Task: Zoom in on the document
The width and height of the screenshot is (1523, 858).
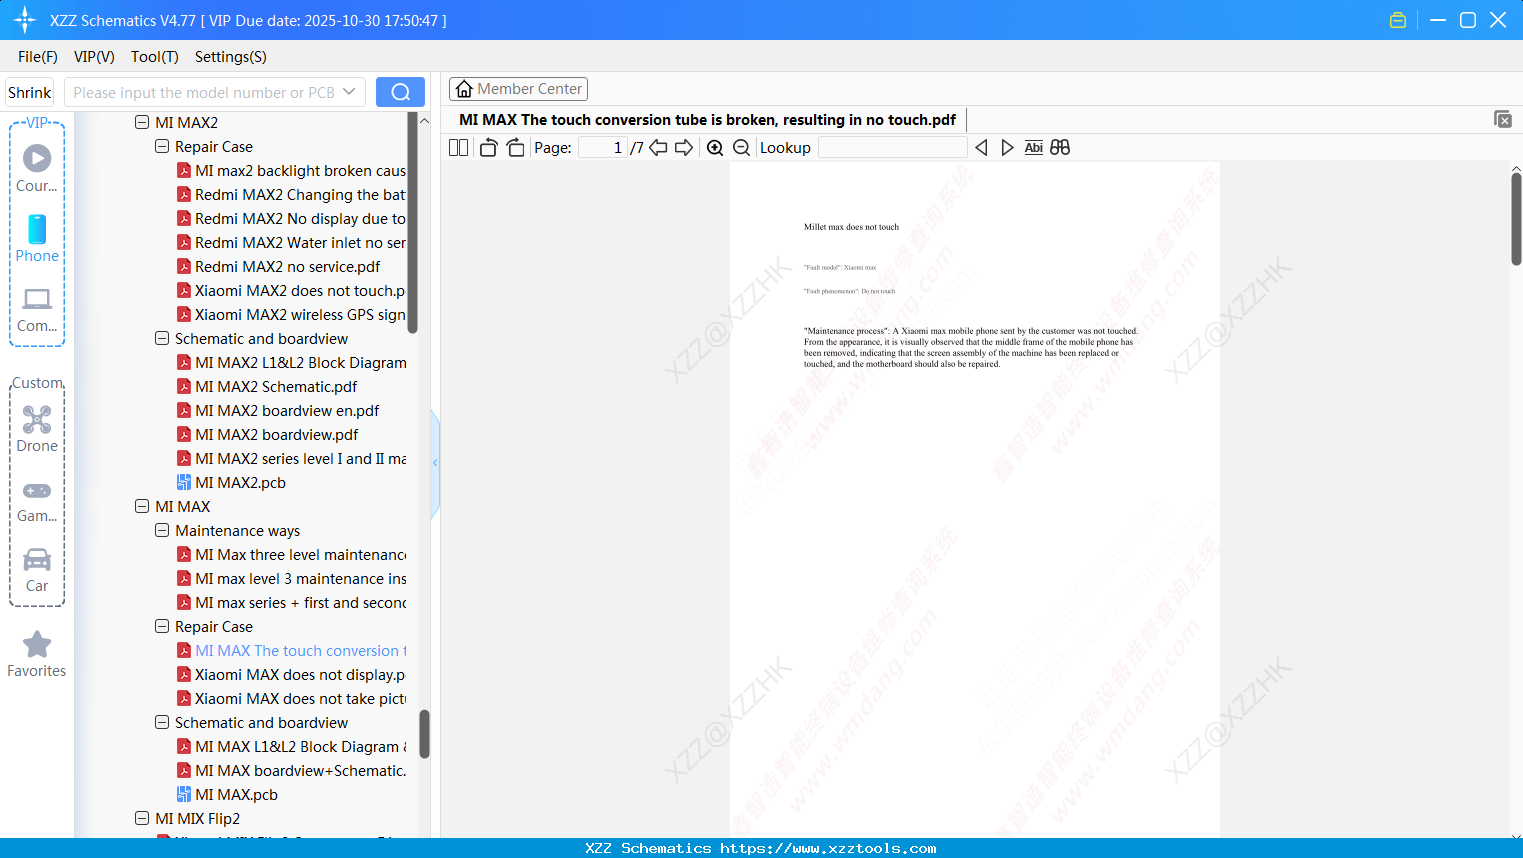Action: 715,148
